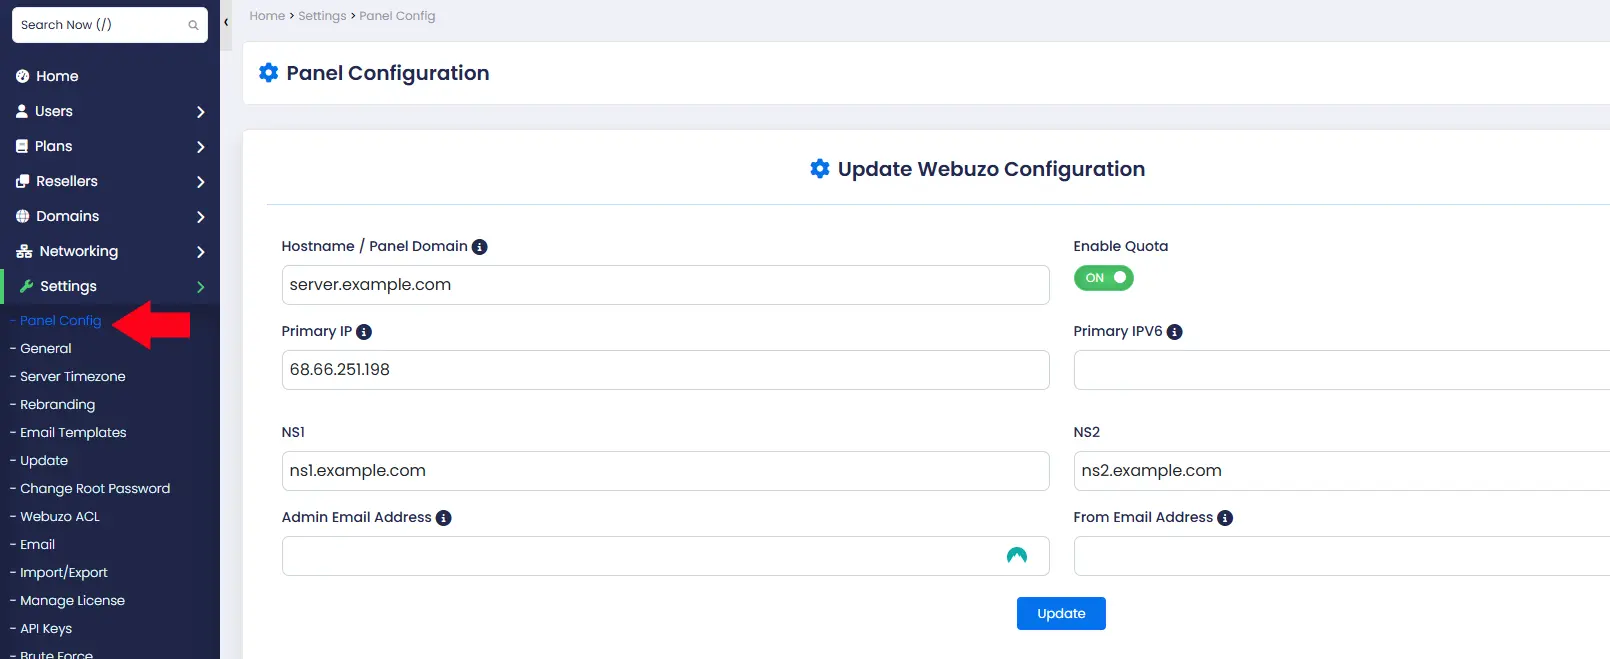
Task: Open the Update settings submenu item
Action: [44, 461]
